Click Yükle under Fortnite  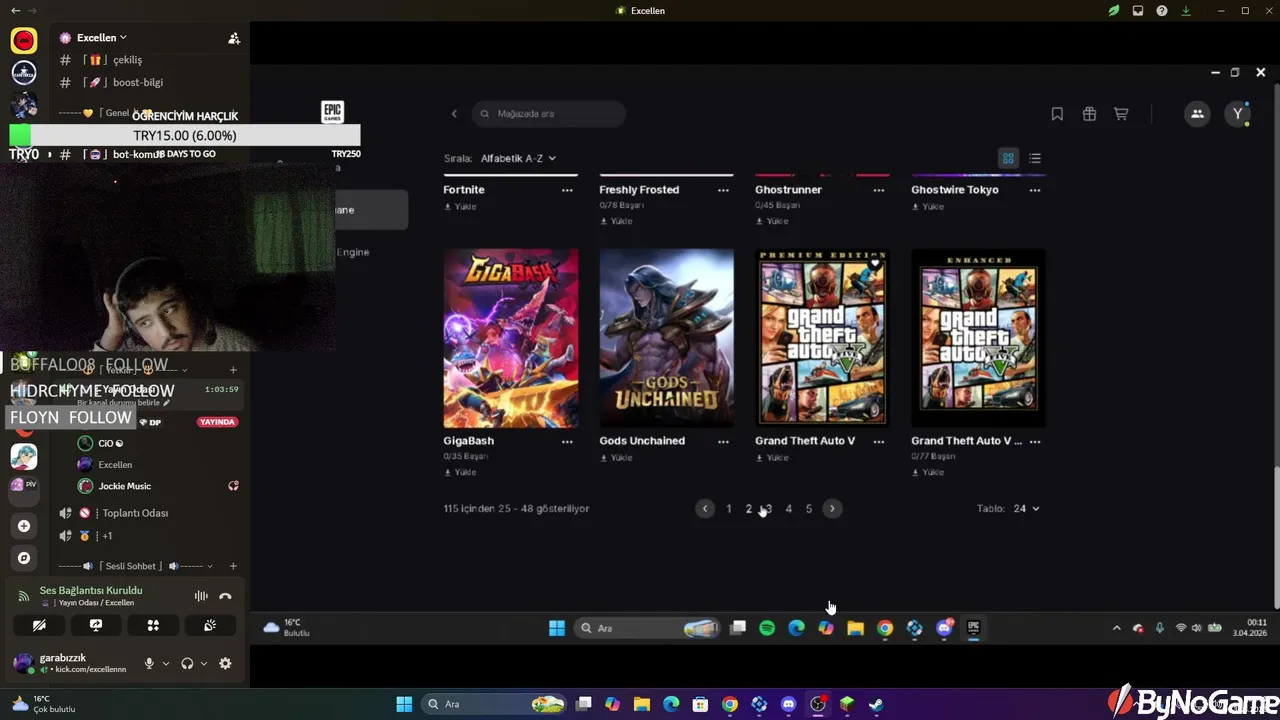tap(460, 207)
